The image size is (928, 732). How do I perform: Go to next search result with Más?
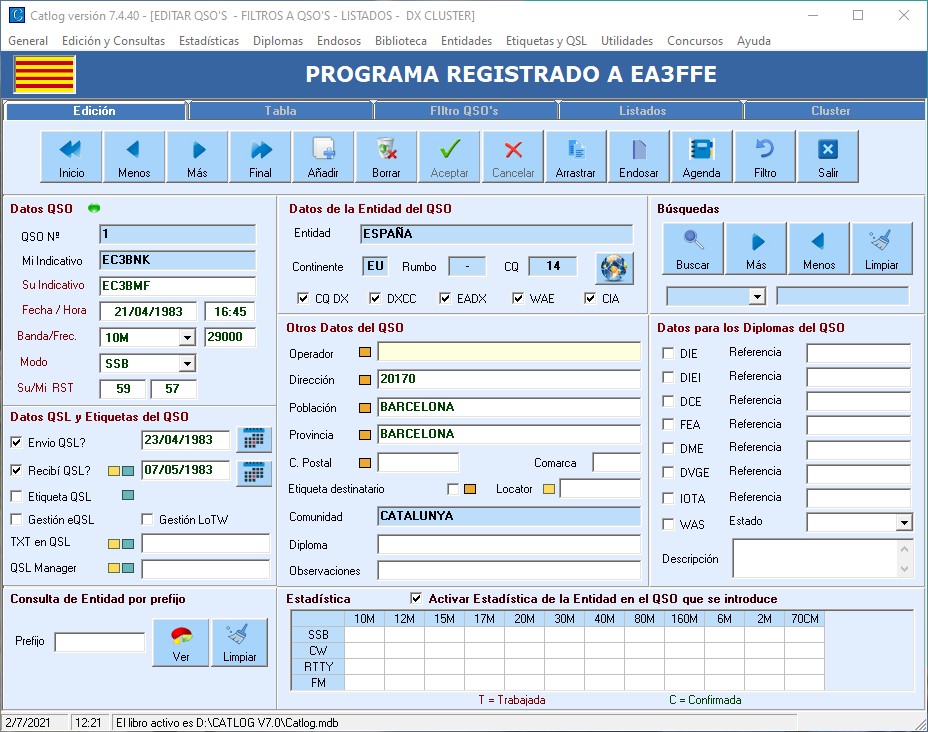(756, 249)
